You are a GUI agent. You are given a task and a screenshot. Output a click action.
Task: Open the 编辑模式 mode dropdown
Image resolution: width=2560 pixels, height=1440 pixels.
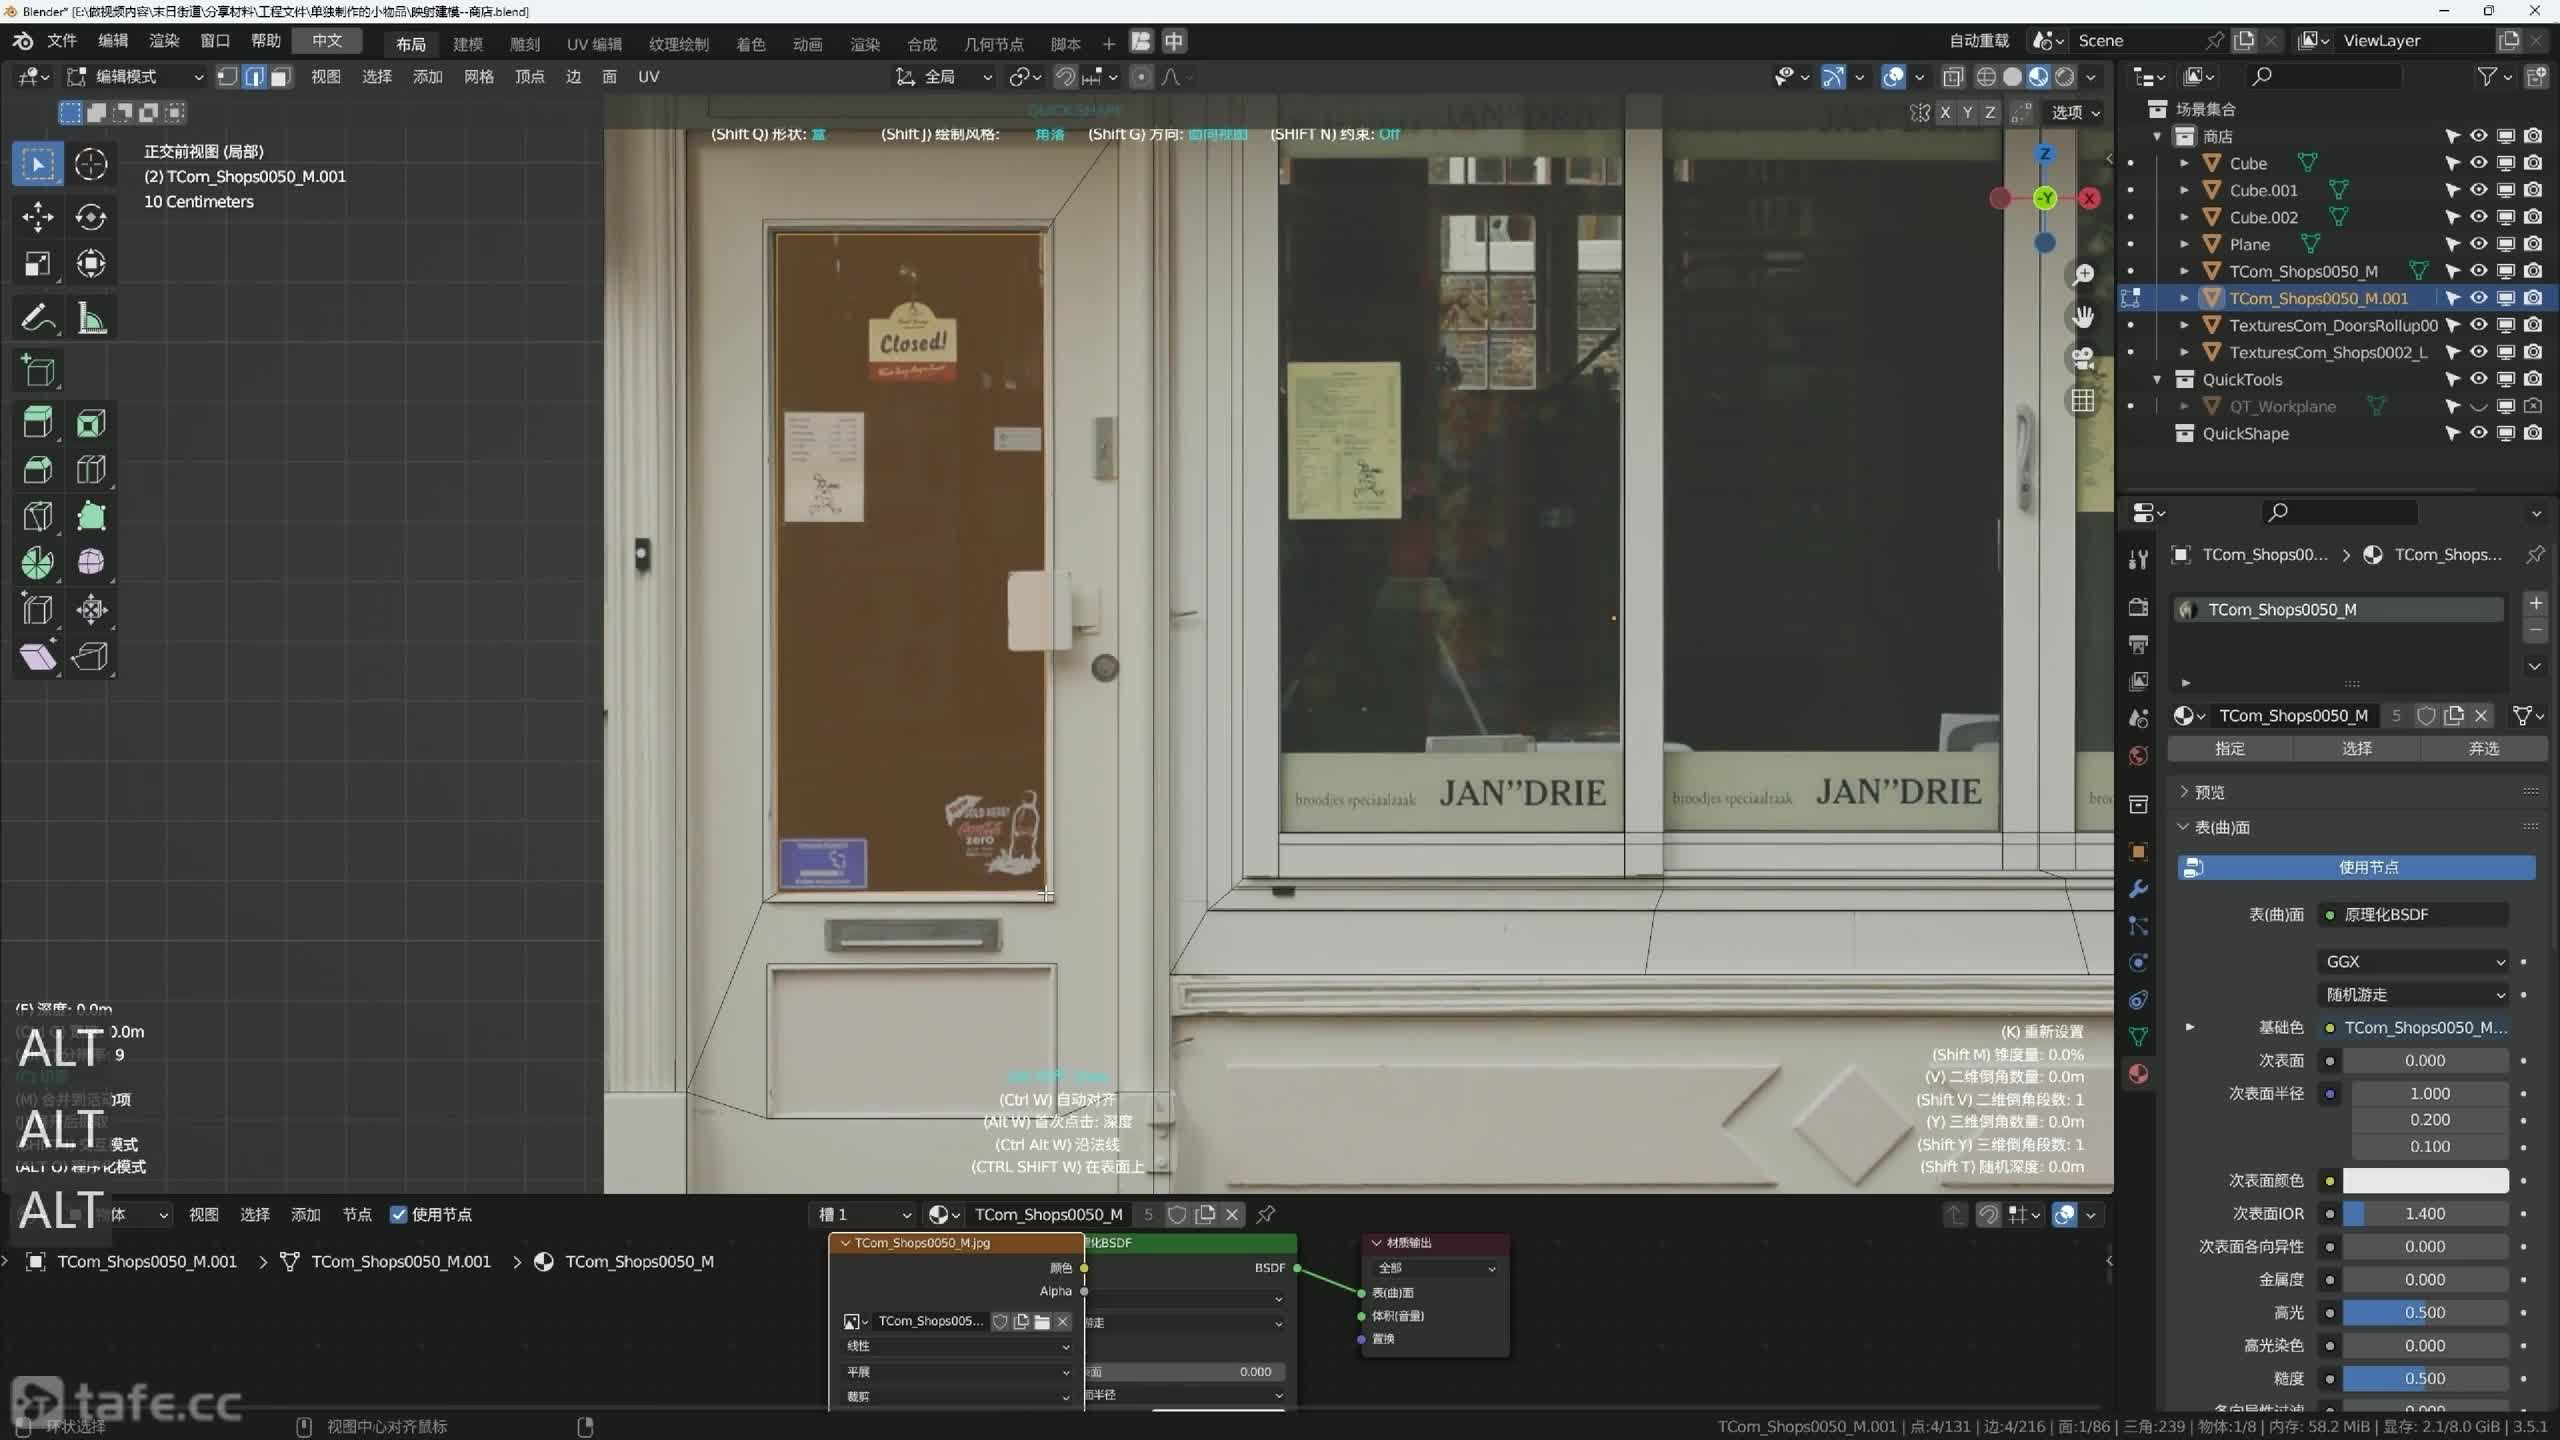coord(136,77)
